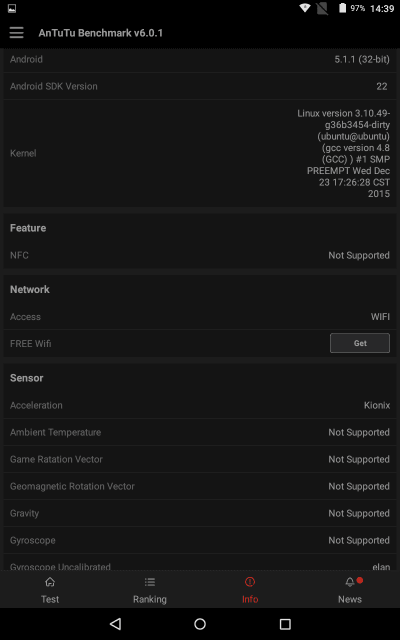
Task: Tap the NFC Not Supported row
Action: point(200,255)
